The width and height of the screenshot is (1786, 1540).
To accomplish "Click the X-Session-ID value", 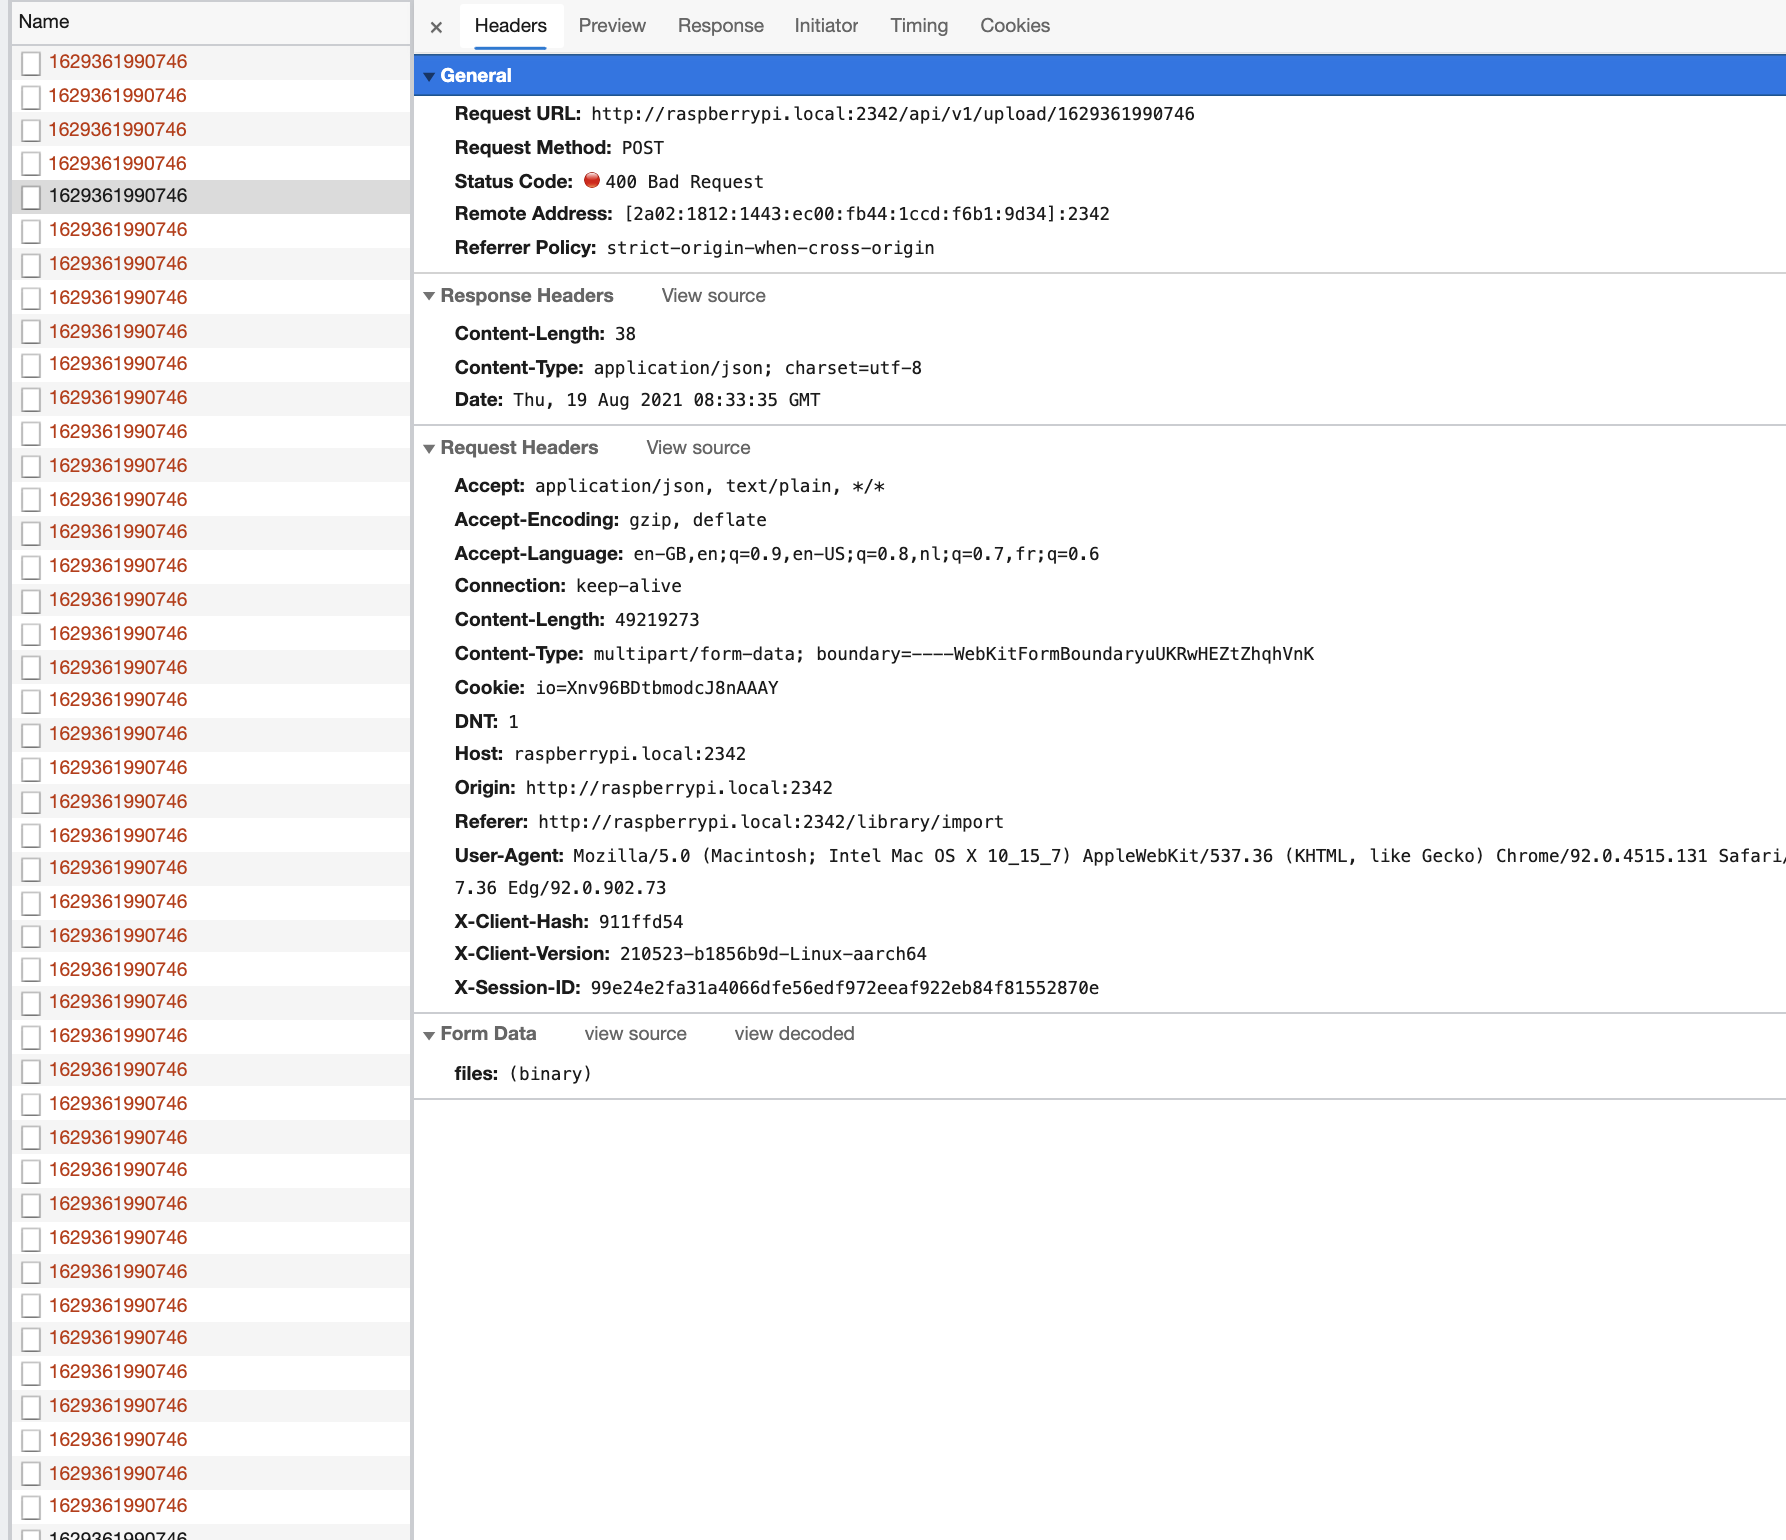I will pyautogui.click(x=844, y=988).
